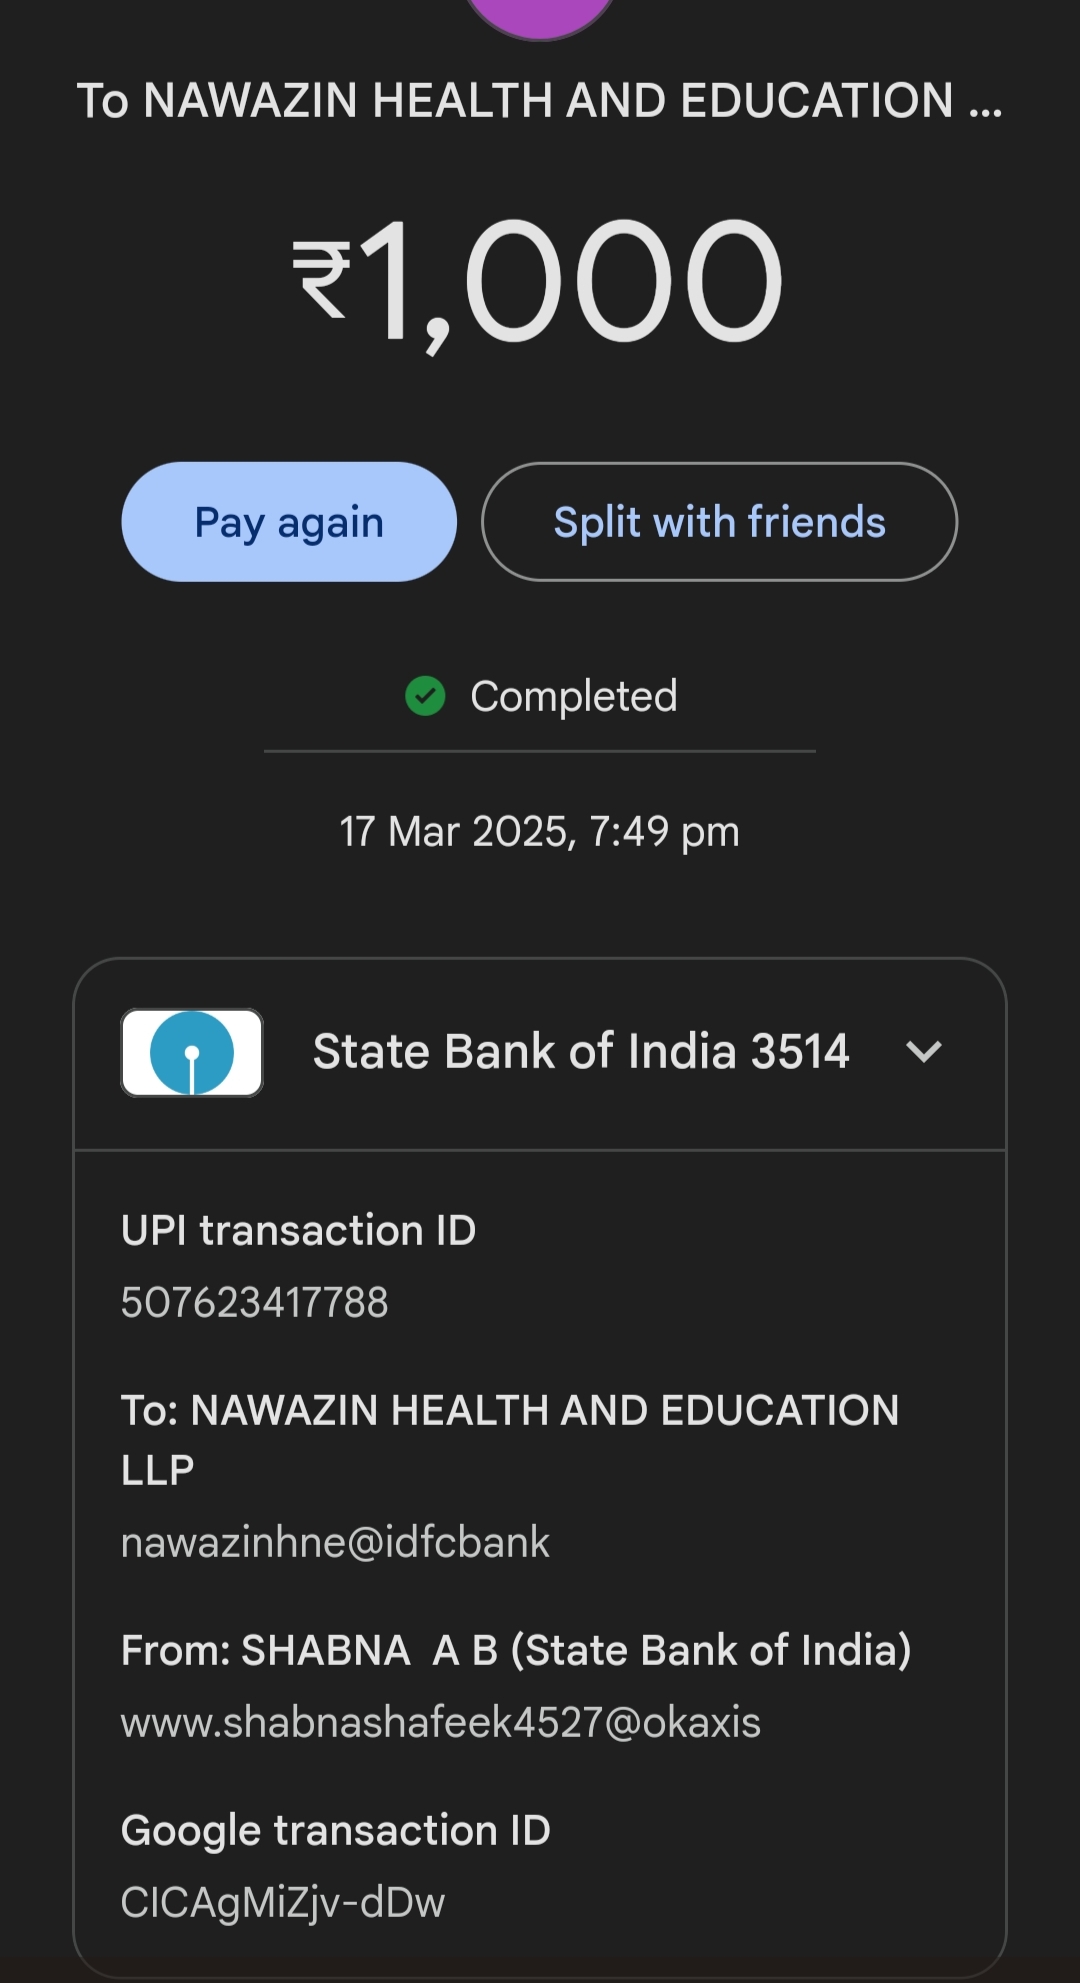The image size is (1080, 1983).
Task: Tap the purple recipient avatar at top
Action: click(540, 14)
